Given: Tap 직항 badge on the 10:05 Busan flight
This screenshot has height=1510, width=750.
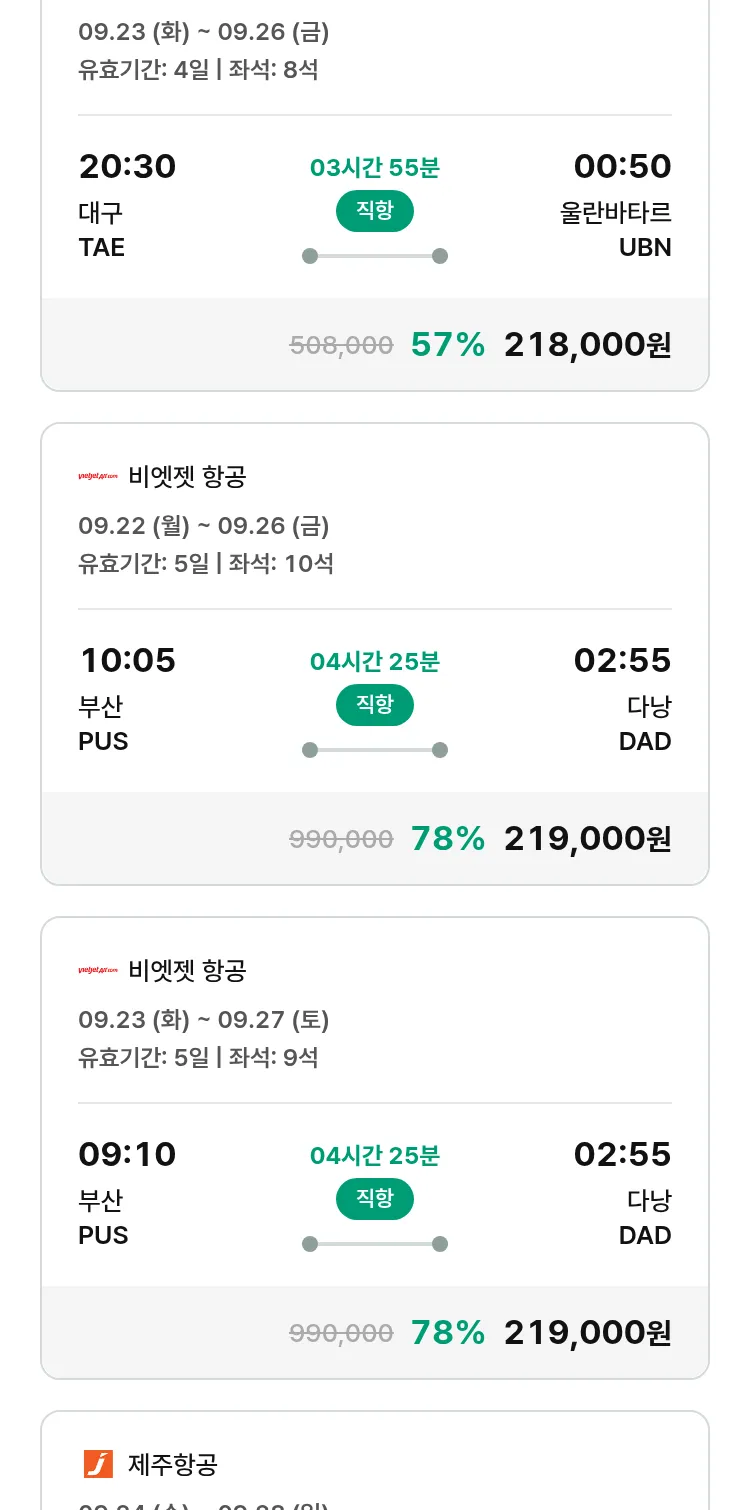Looking at the screenshot, I should pos(374,705).
